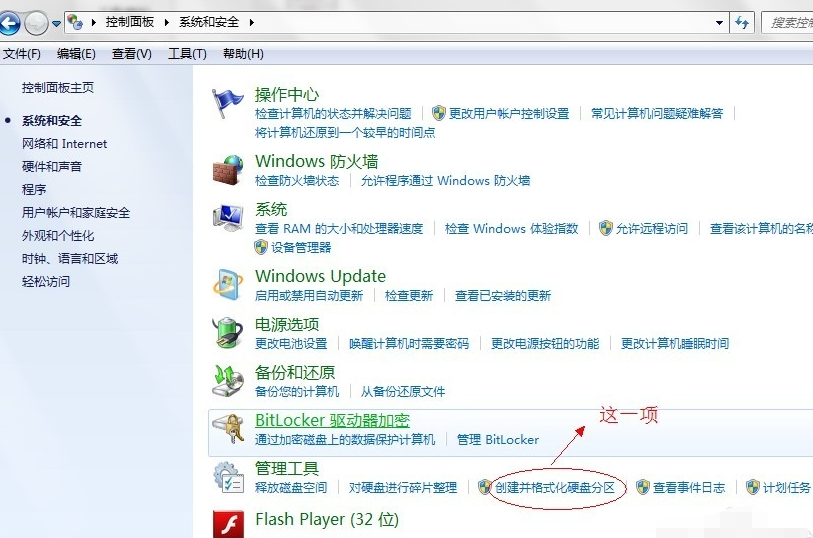Open 用户帐户和家庭安全 category
The image size is (813, 538).
tap(76, 213)
